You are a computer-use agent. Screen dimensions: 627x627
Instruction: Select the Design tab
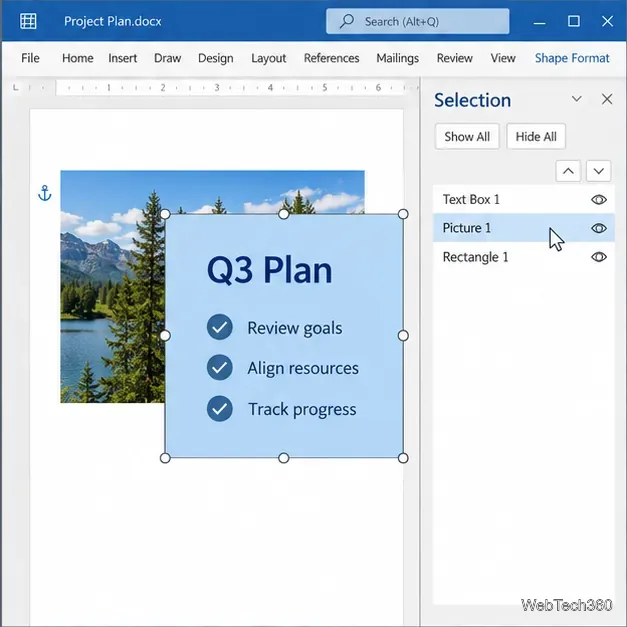(216, 58)
